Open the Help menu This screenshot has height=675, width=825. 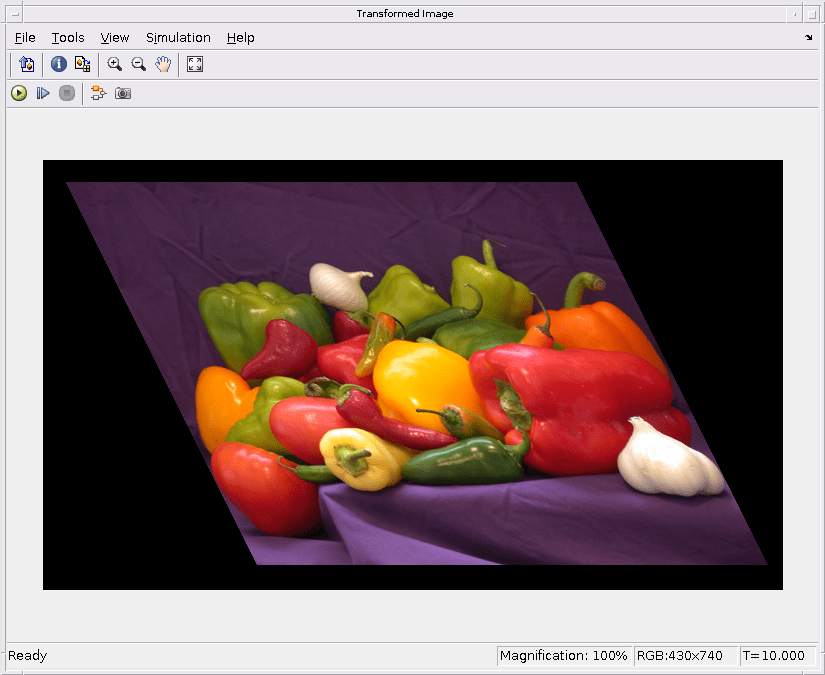tap(240, 38)
